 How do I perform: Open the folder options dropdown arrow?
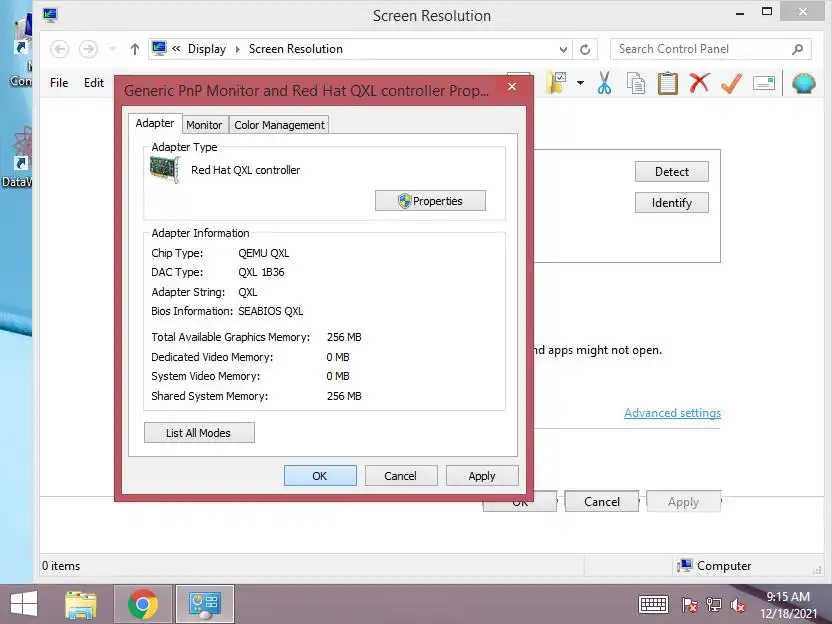[x=580, y=83]
